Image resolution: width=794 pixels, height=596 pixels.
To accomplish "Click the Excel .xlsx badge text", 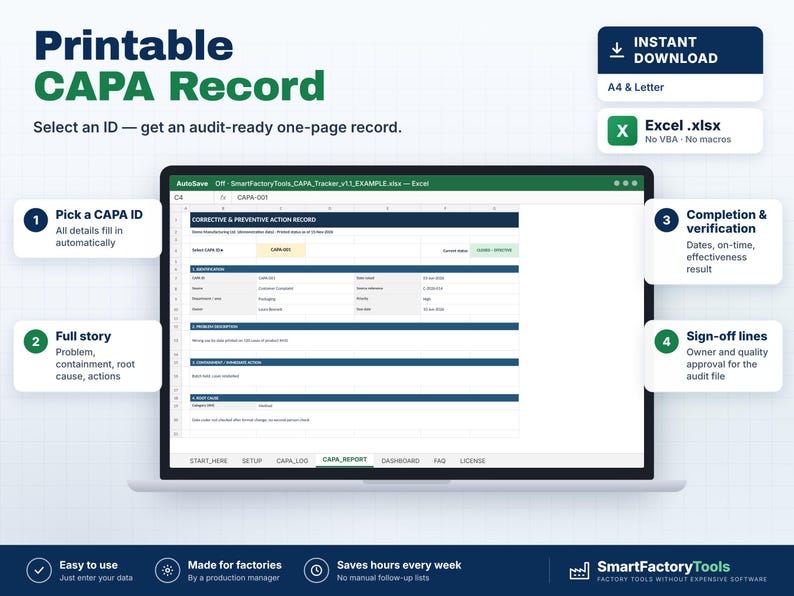I will point(683,125).
